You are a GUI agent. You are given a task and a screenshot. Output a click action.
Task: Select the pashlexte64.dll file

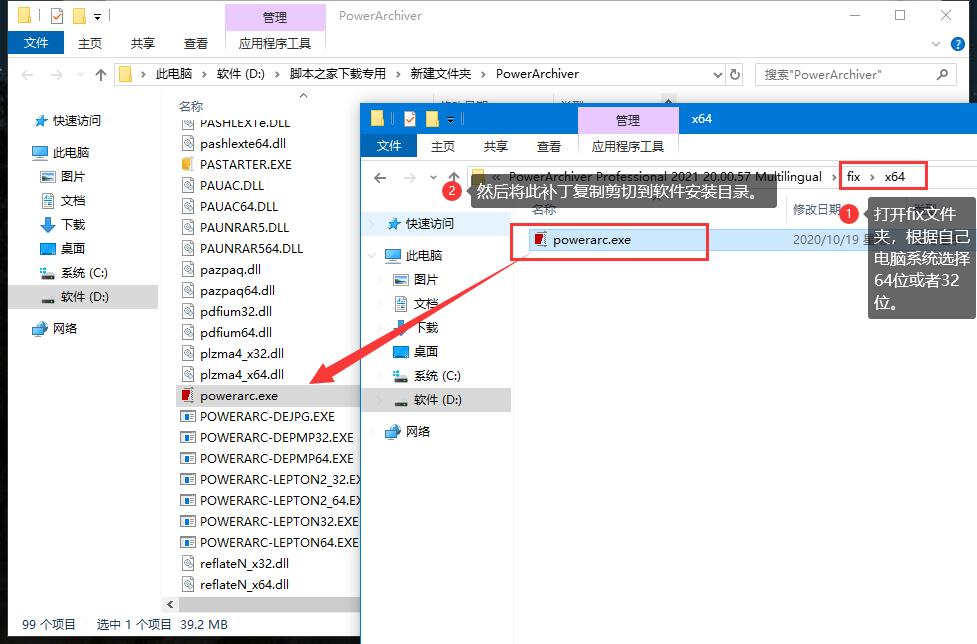(x=242, y=144)
